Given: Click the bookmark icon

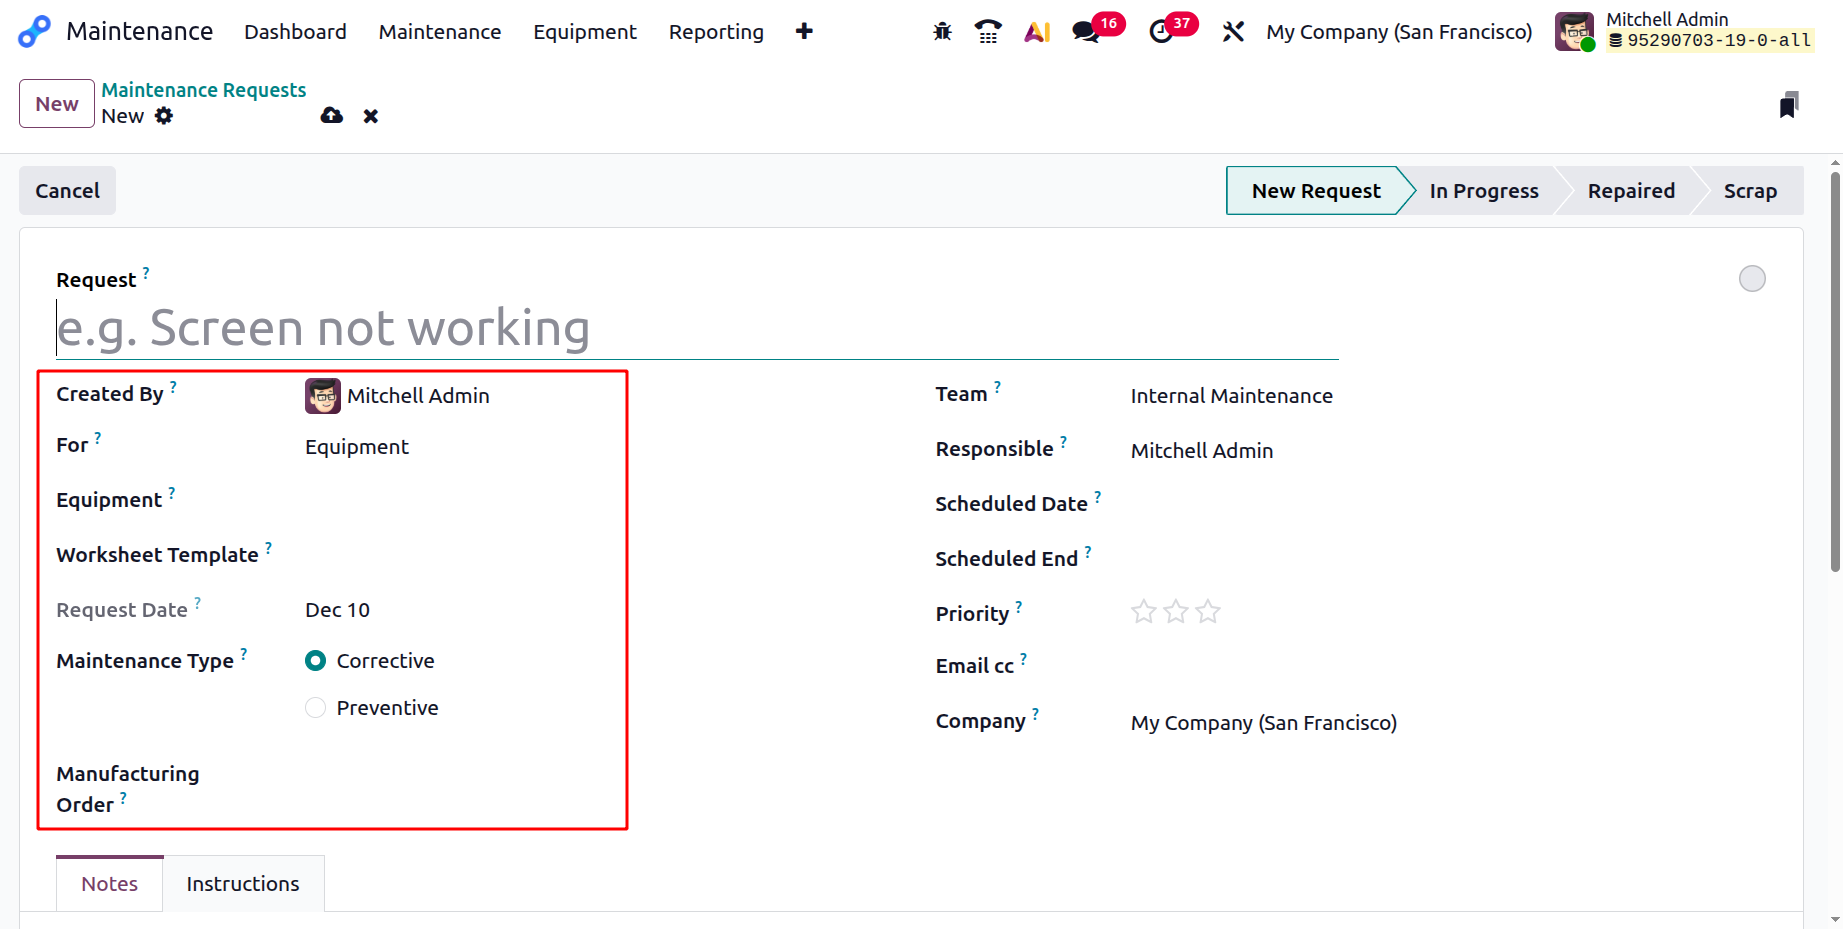Looking at the screenshot, I should pos(1789,105).
